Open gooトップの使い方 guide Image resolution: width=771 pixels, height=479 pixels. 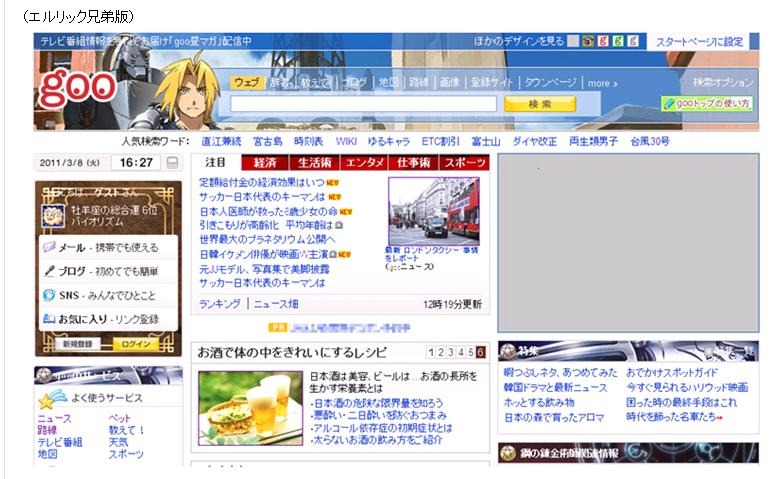click(707, 103)
